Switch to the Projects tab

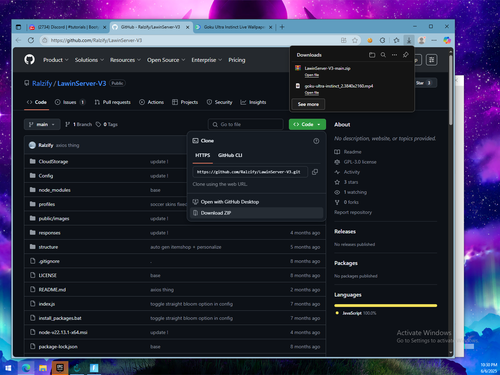coord(185,102)
